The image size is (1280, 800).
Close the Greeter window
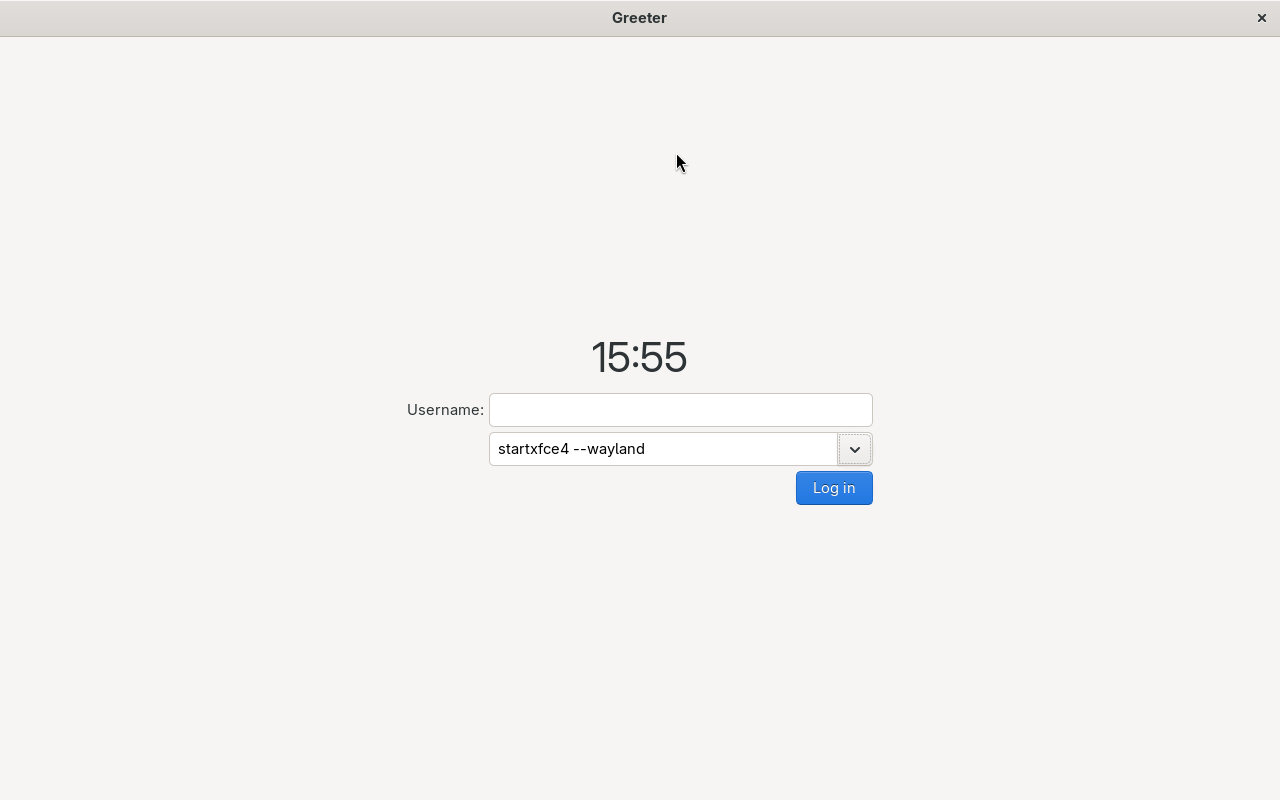(1262, 18)
